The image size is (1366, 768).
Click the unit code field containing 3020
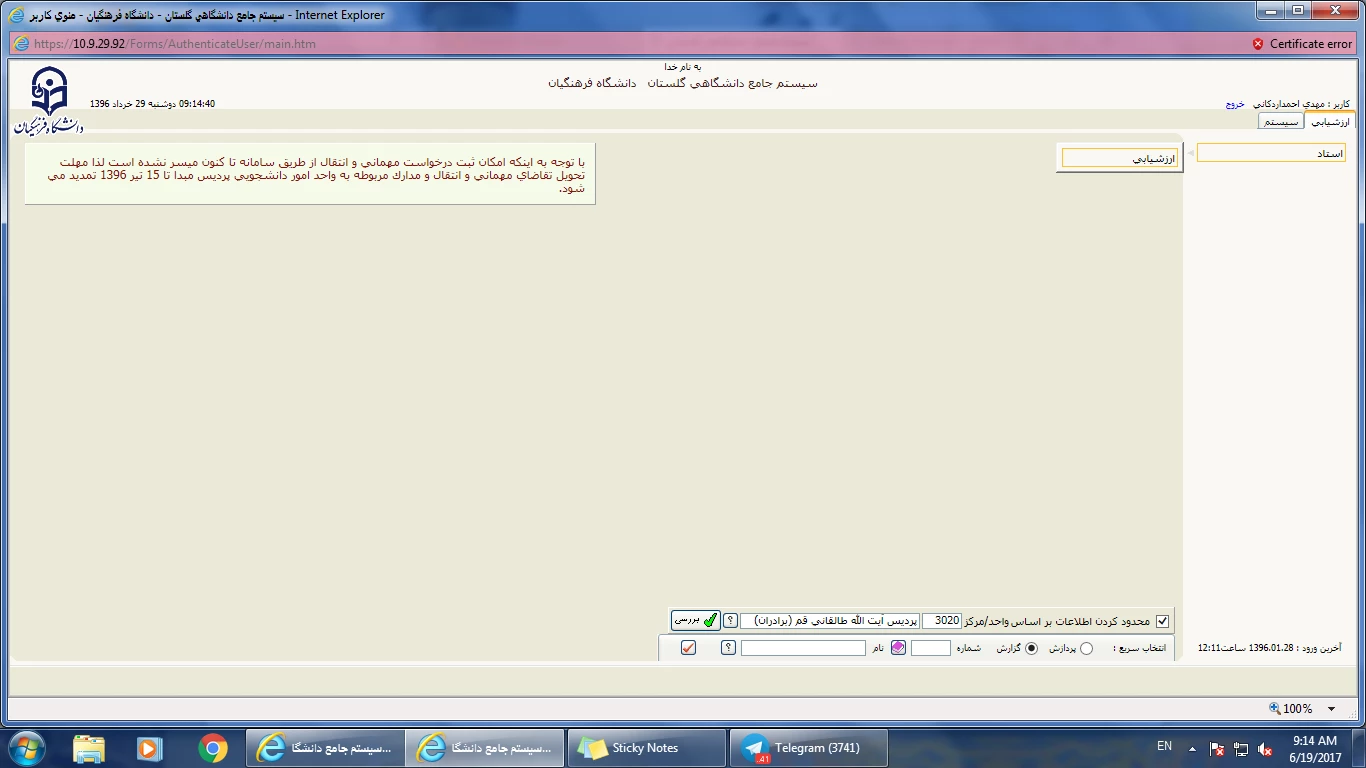pyautogui.click(x=941, y=621)
